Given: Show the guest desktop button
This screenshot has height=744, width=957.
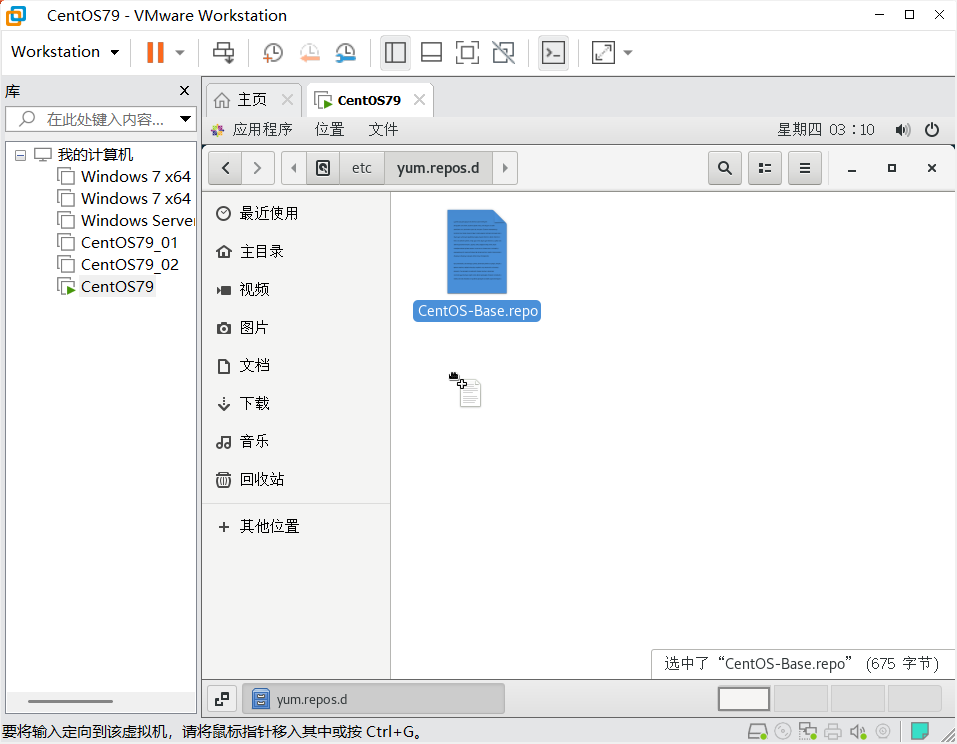Looking at the screenshot, I should tap(222, 699).
